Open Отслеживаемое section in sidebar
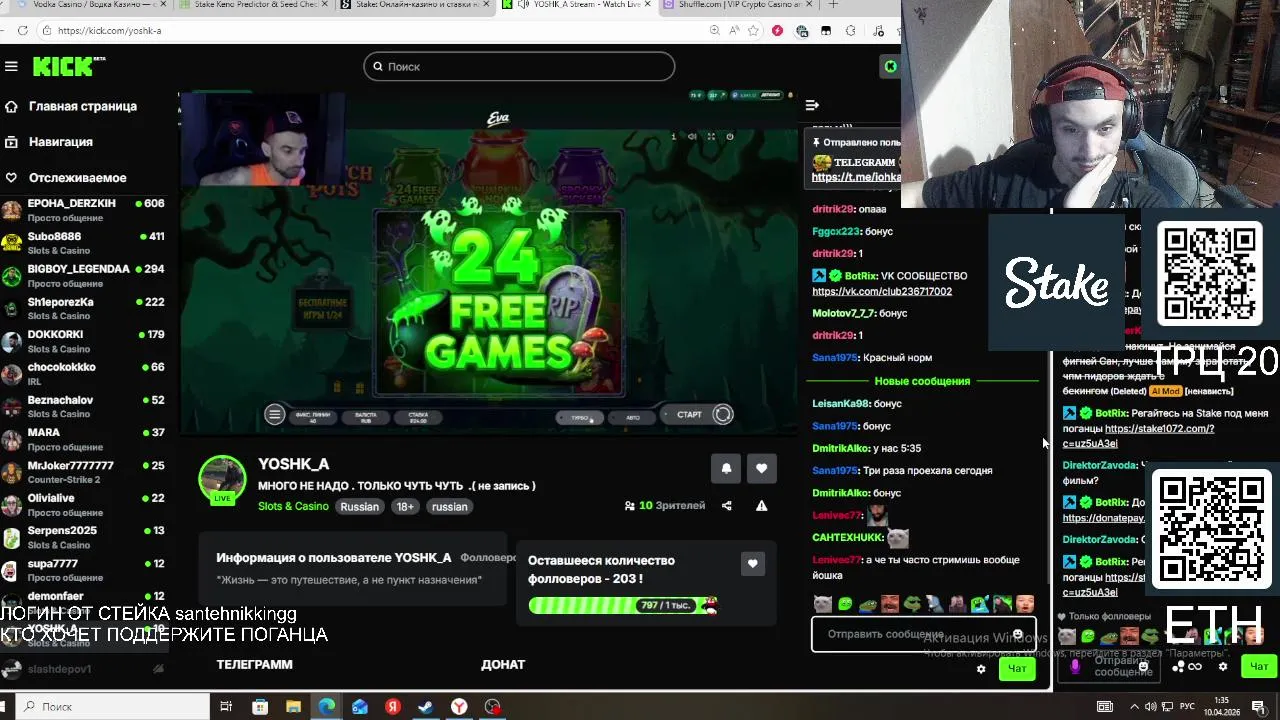The image size is (1280, 720). (x=65, y=178)
